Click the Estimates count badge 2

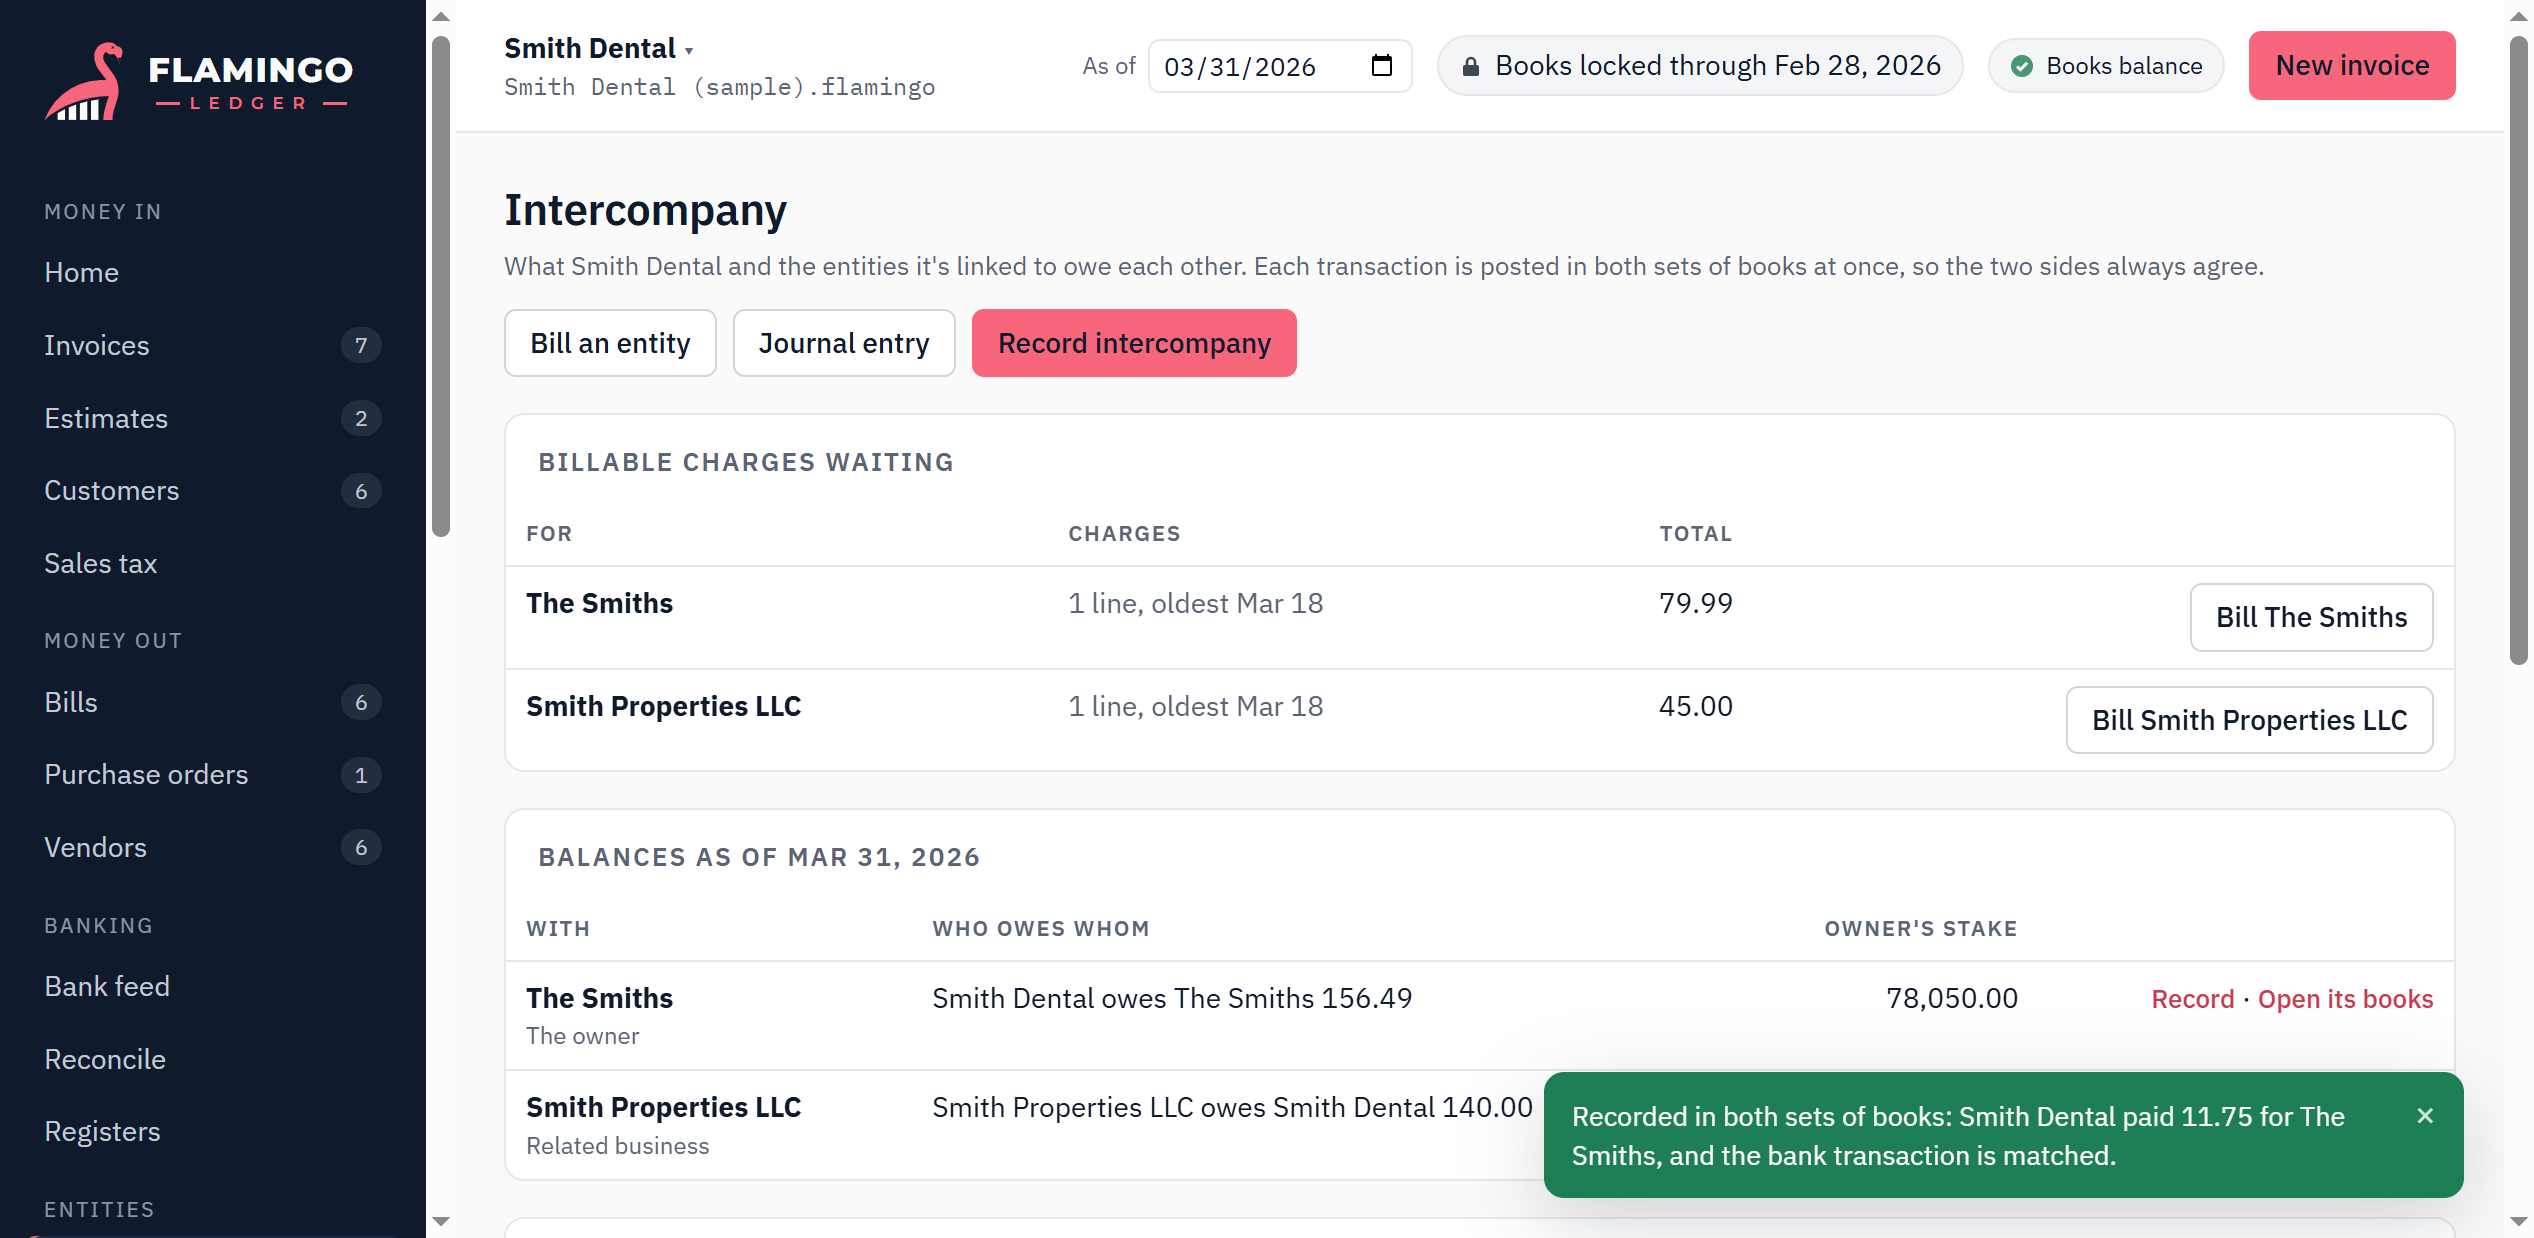click(361, 418)
